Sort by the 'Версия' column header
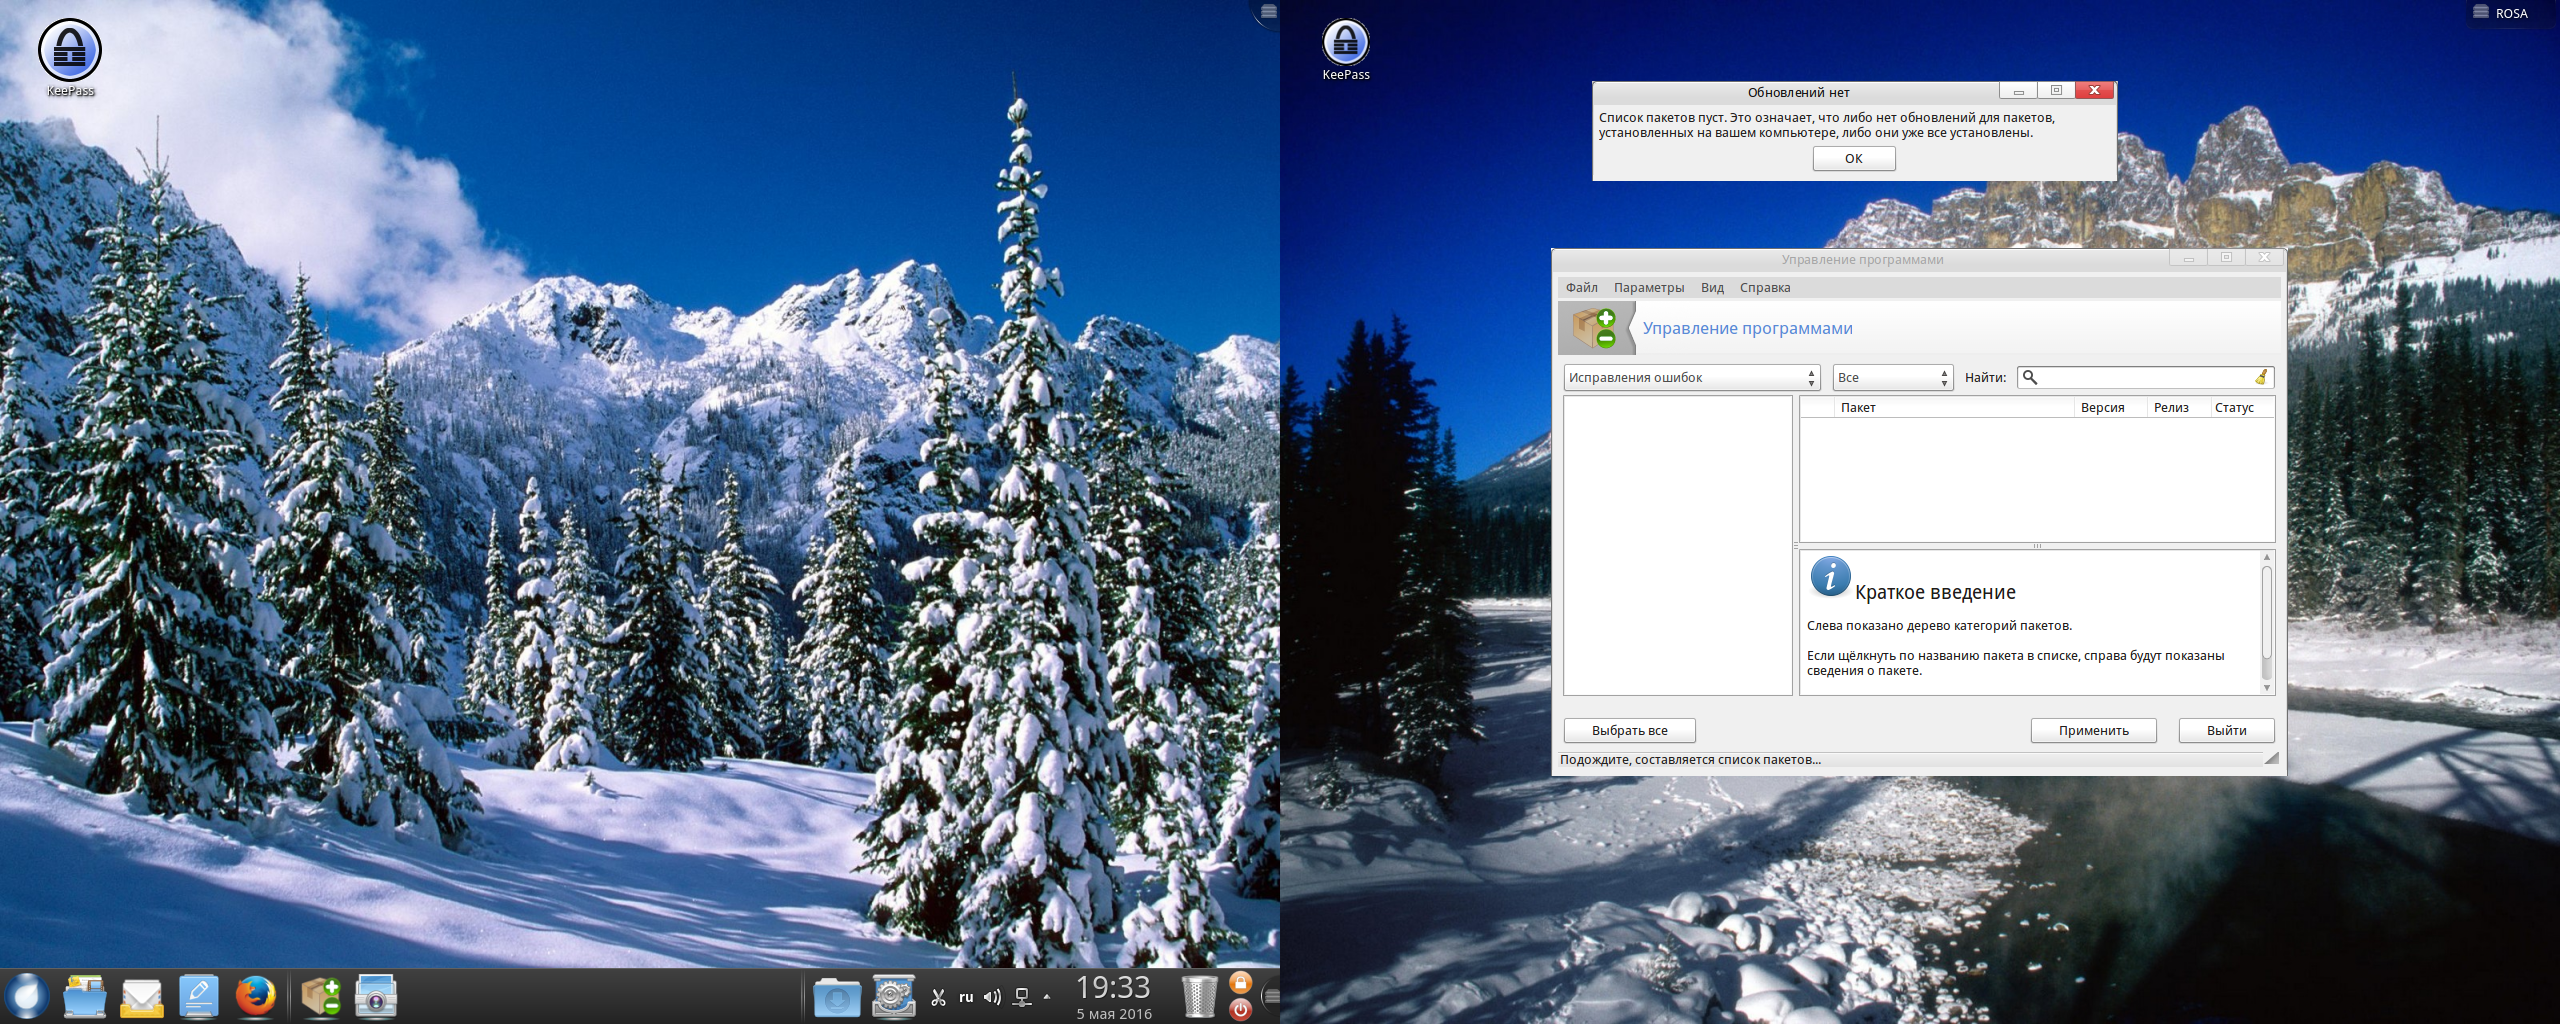This screenshot has width=2560, height=1024. tap(2110, 407)
